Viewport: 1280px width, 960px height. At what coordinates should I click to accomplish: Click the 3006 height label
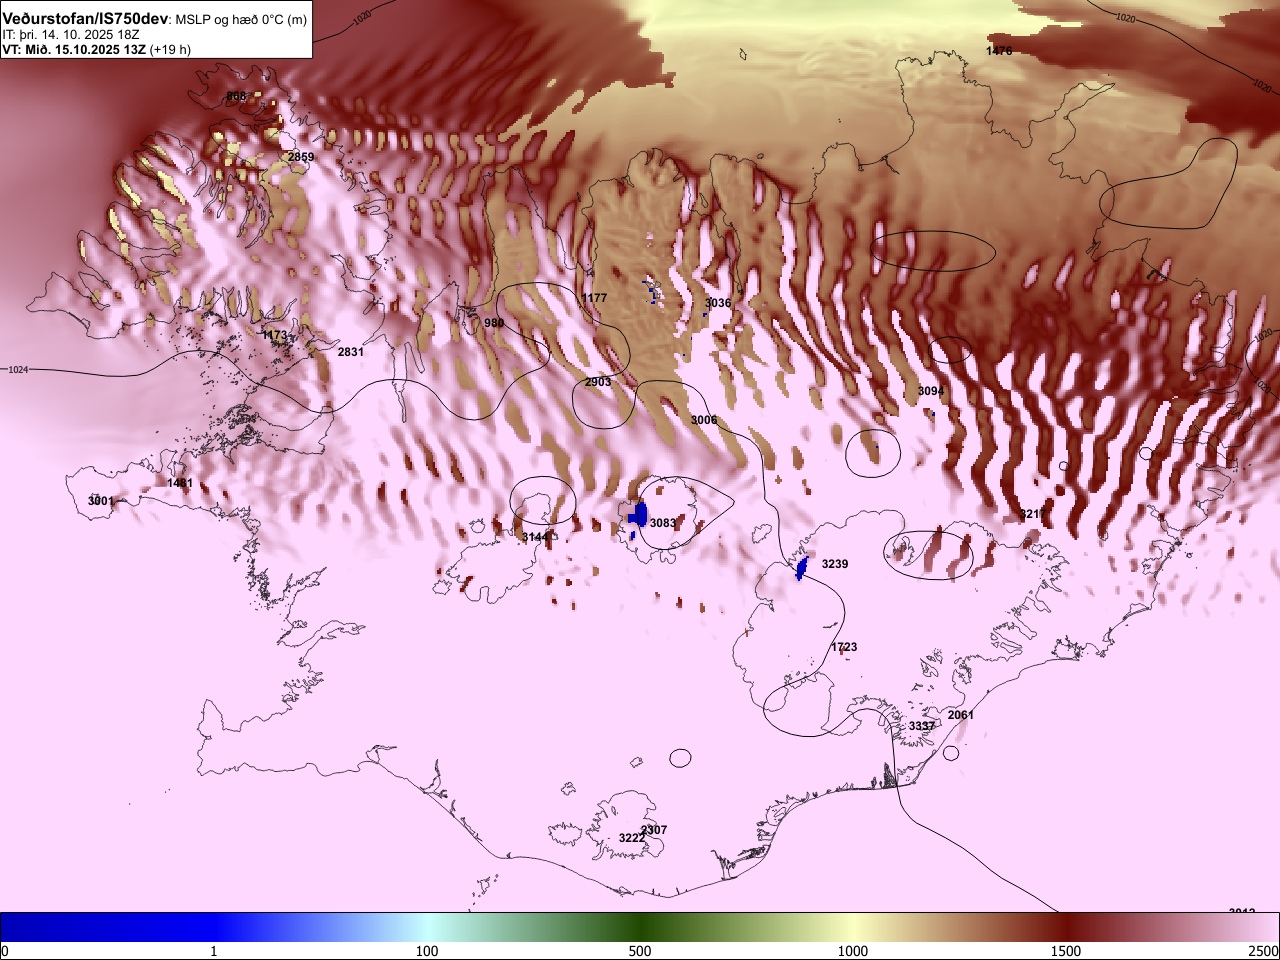[704, 420]
